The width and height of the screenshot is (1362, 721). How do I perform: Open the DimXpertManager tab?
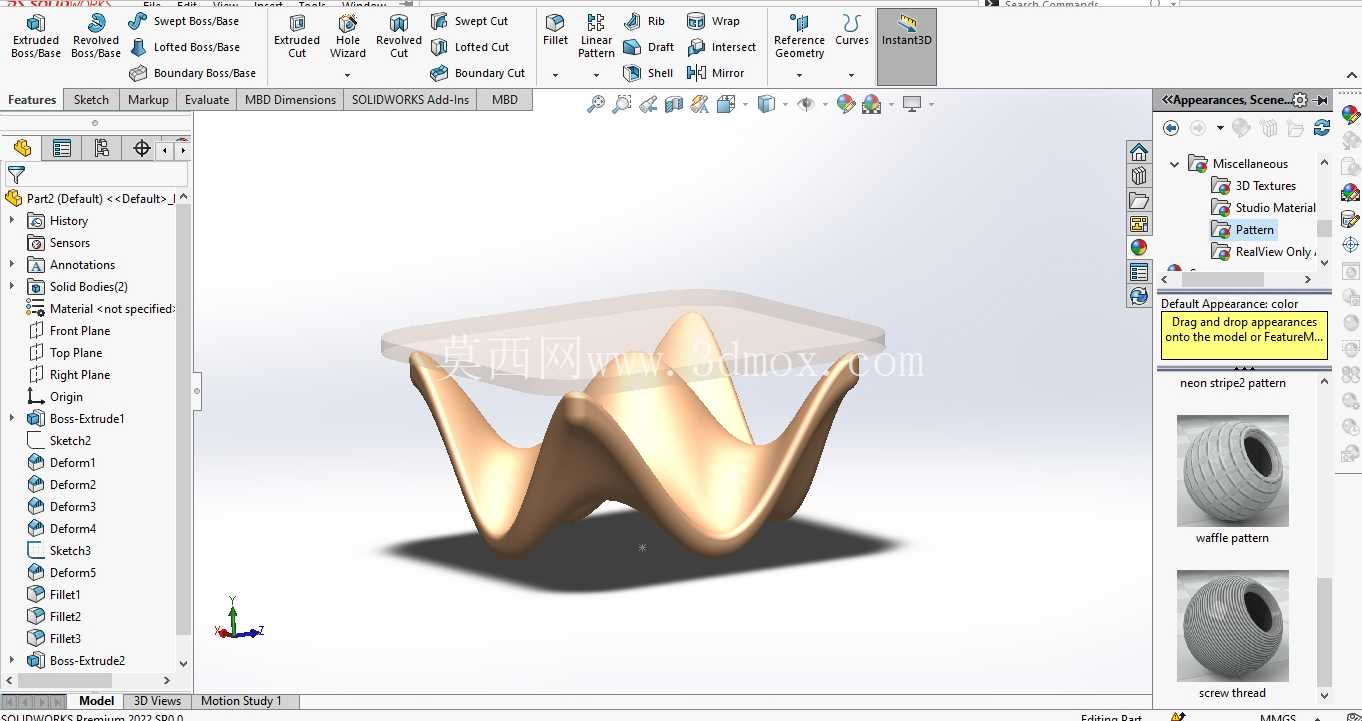[x=142, y=149]
